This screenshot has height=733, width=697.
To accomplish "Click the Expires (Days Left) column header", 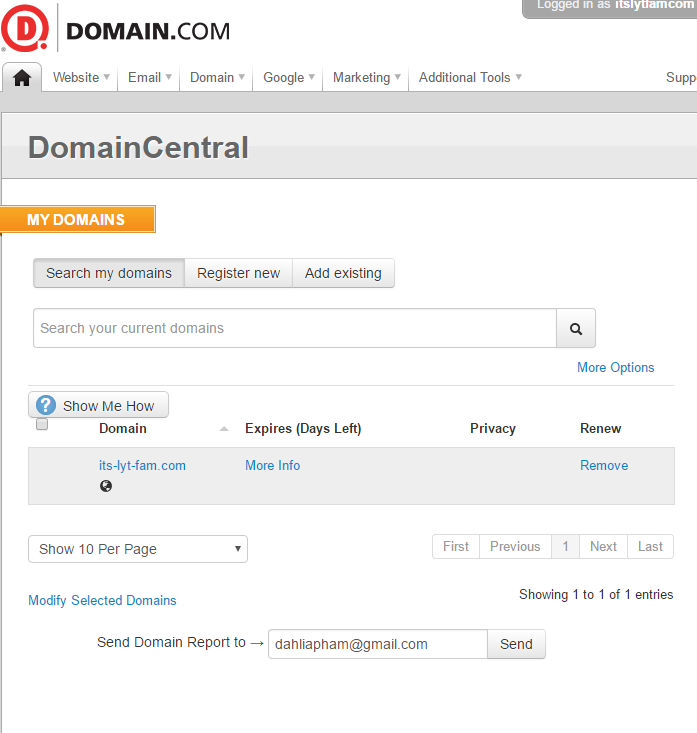I will [x=303, y=429].
